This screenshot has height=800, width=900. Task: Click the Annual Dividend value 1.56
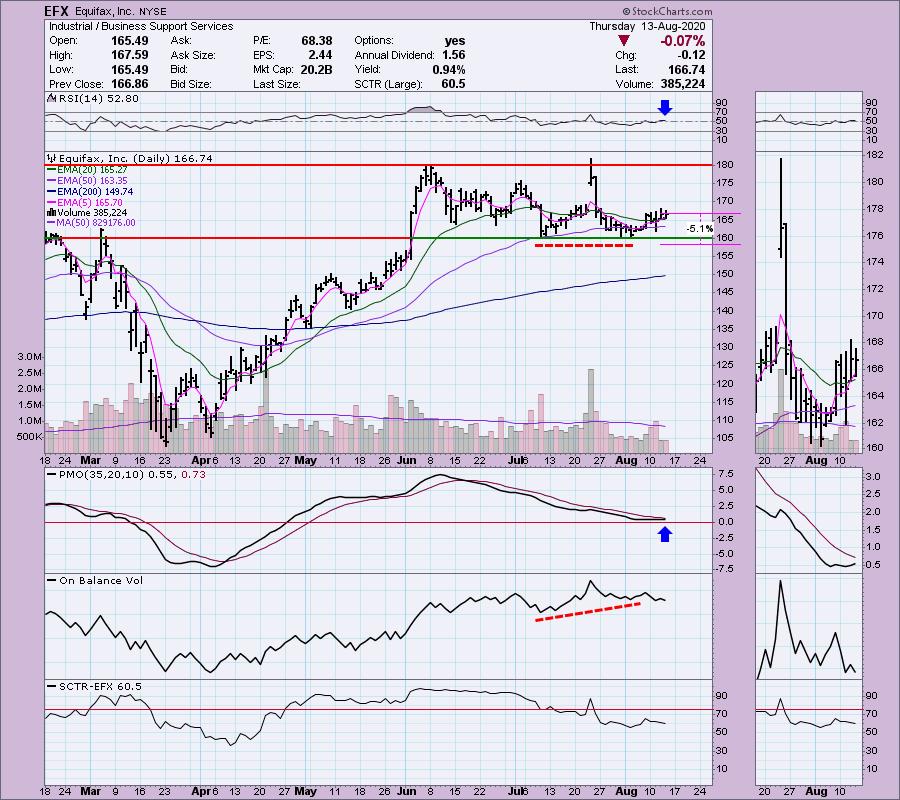tap(453, 55)
